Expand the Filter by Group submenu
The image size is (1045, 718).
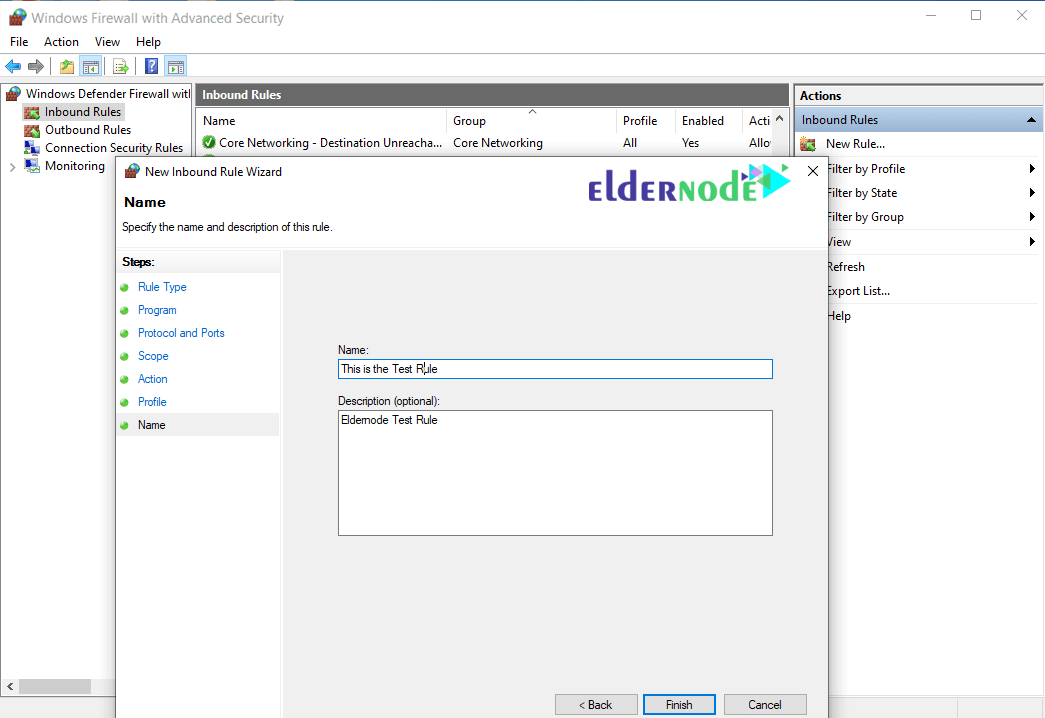pyautogui.click(x=1031, y=217)
